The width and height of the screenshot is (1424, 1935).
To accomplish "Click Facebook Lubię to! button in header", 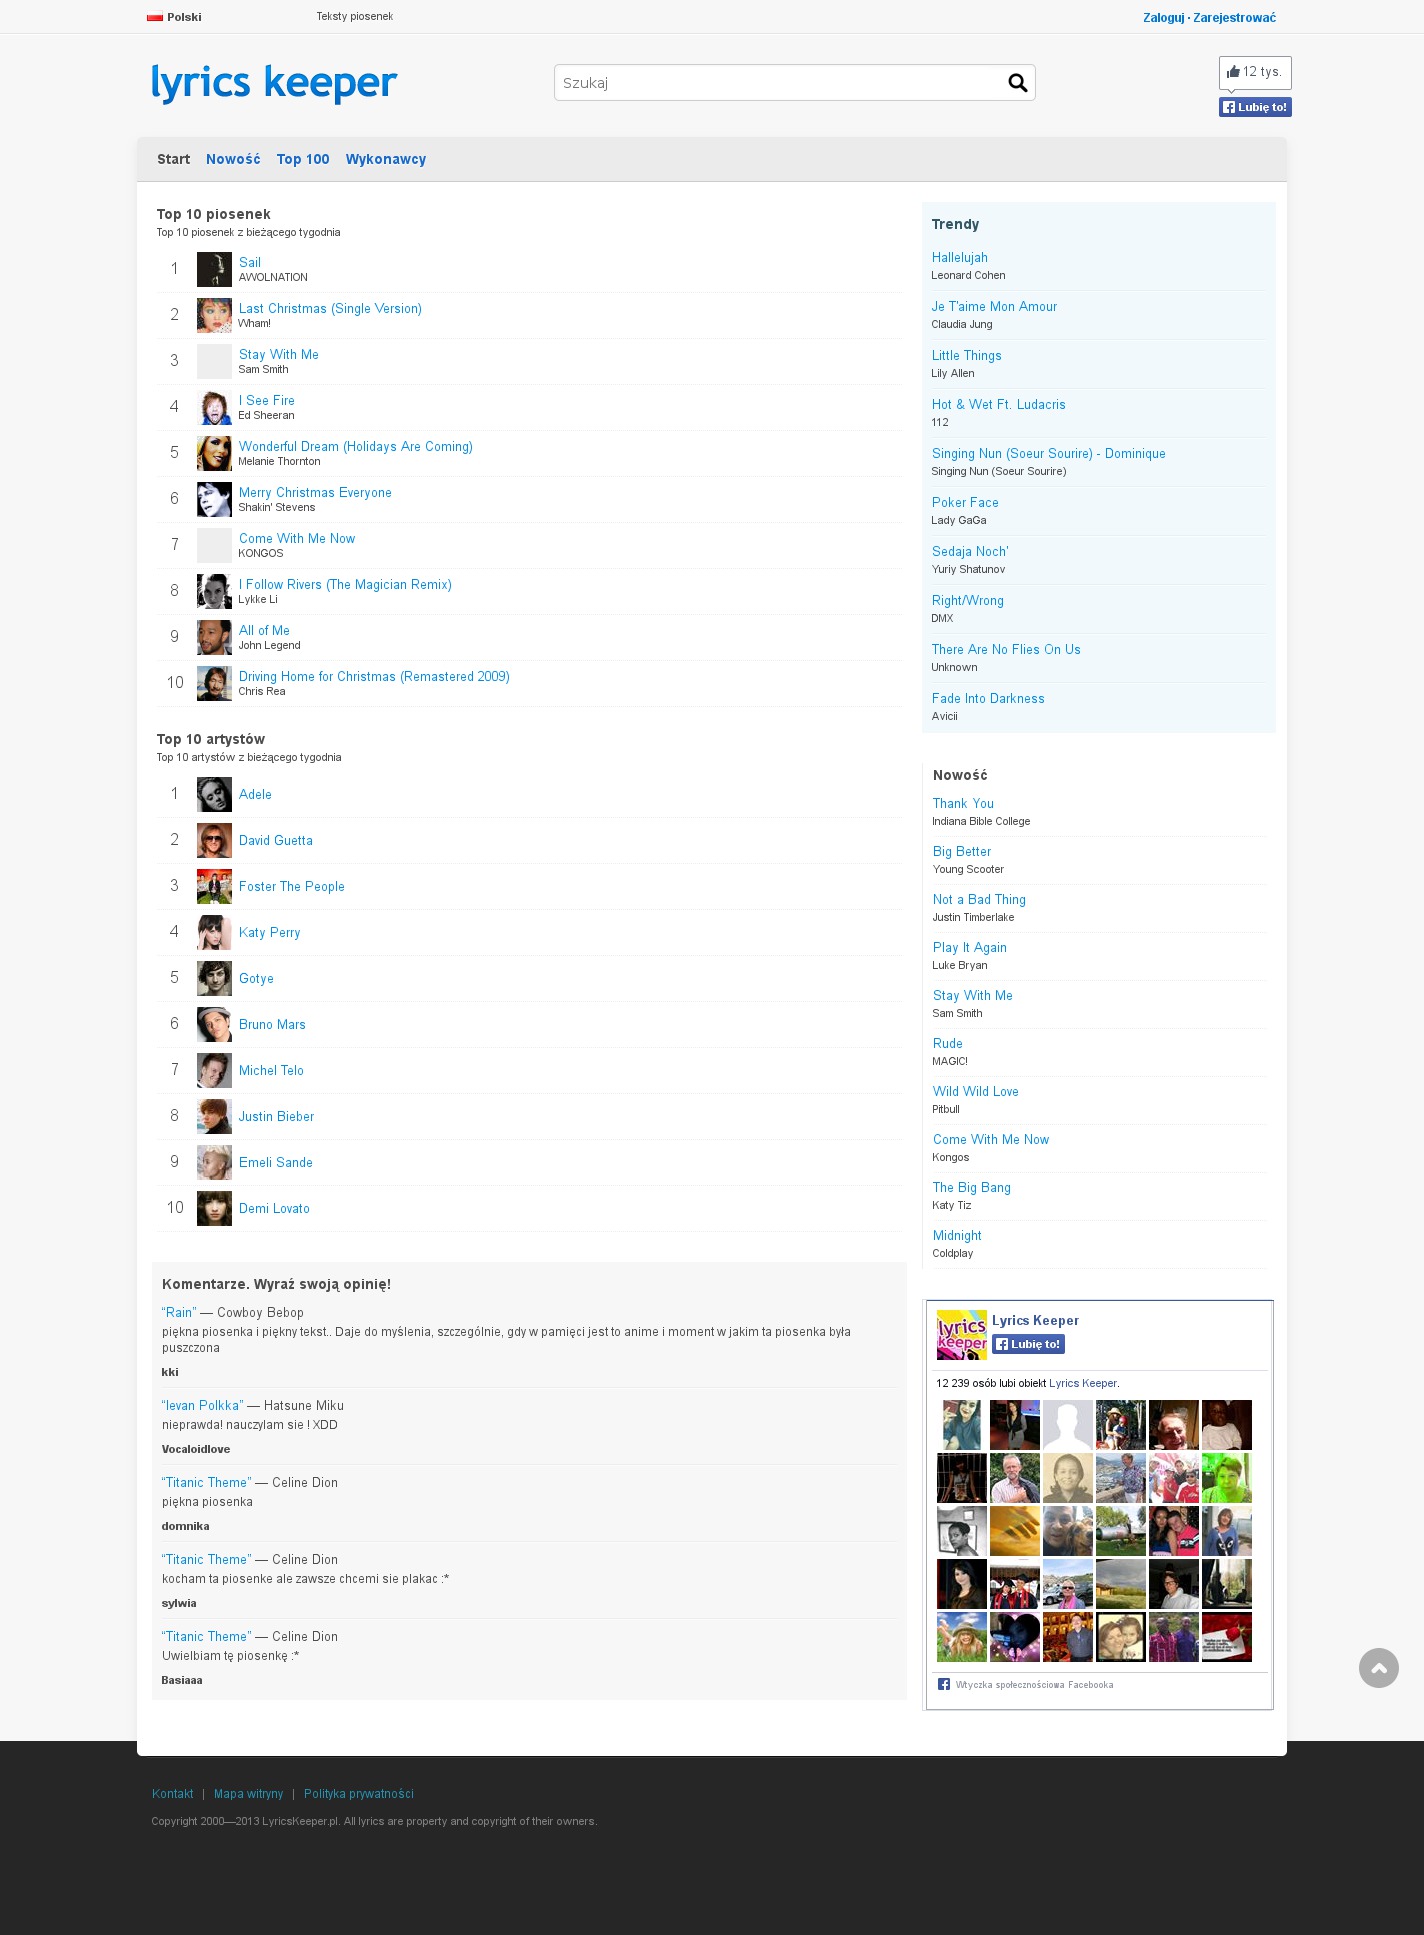I will tap(1255, 107).
